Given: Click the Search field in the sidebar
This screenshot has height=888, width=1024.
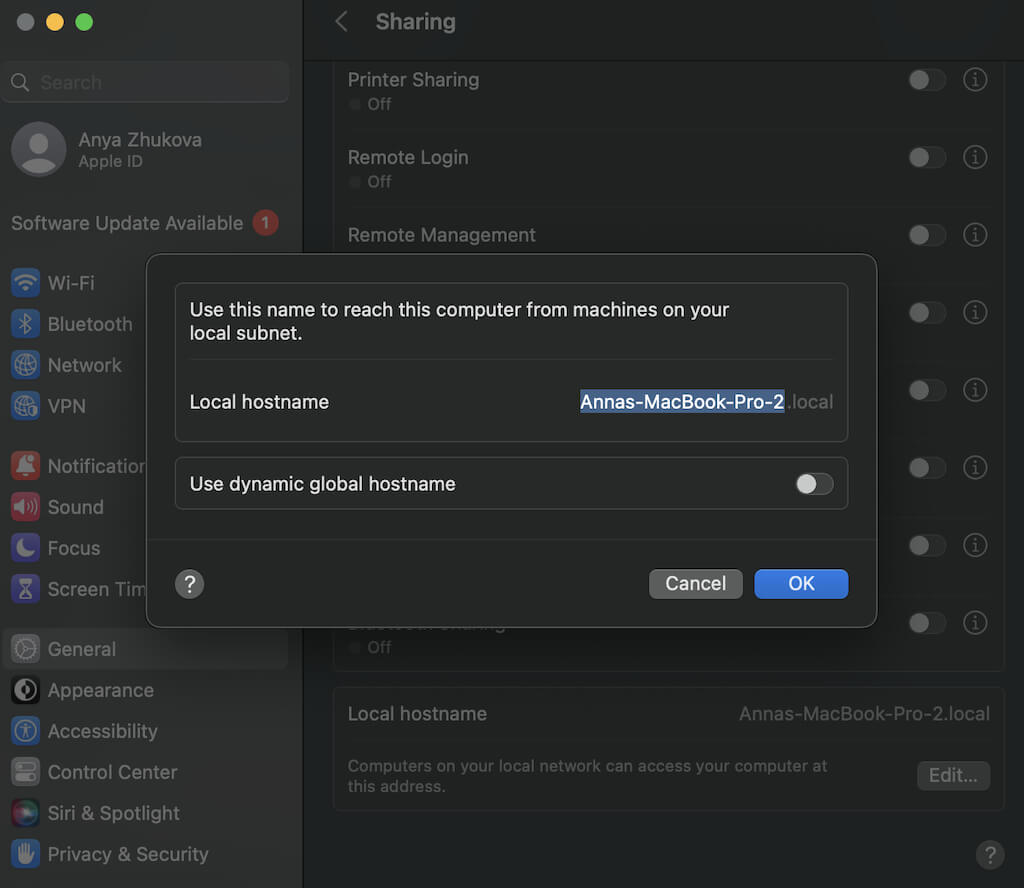Looking at the screenshot, I should click(x=145, y=82).
